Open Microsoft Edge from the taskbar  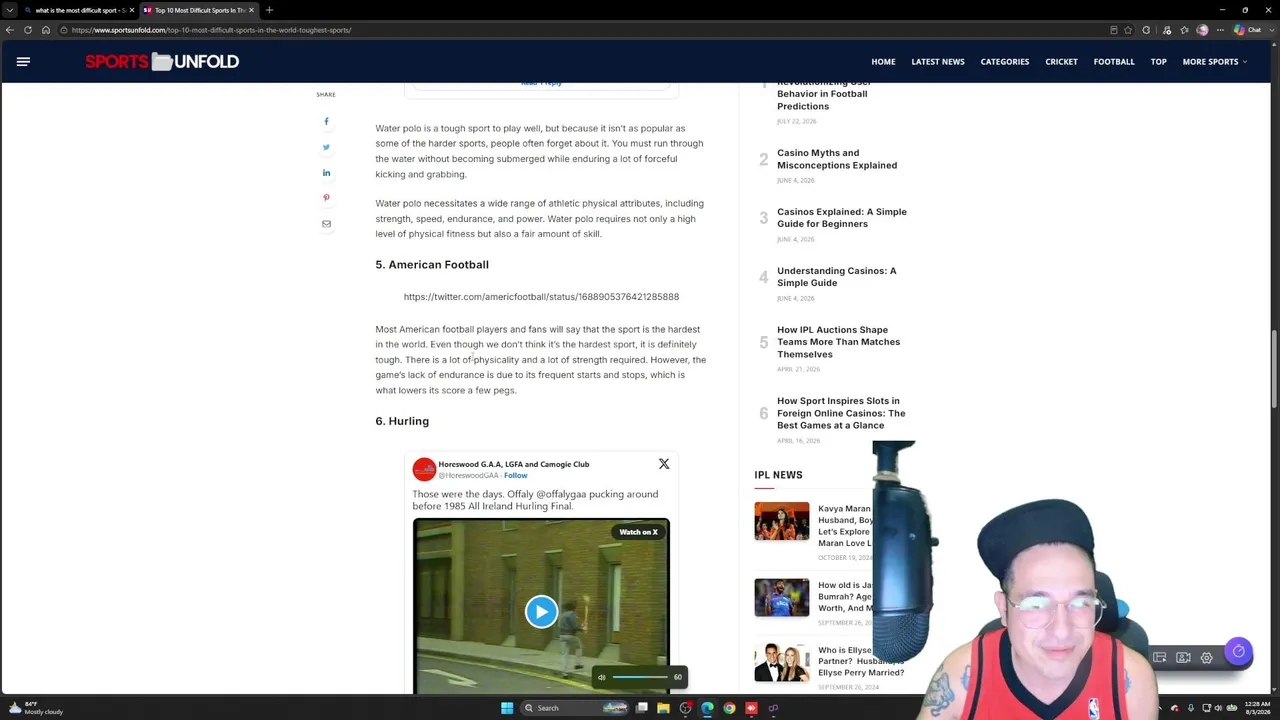click(707, 708)
